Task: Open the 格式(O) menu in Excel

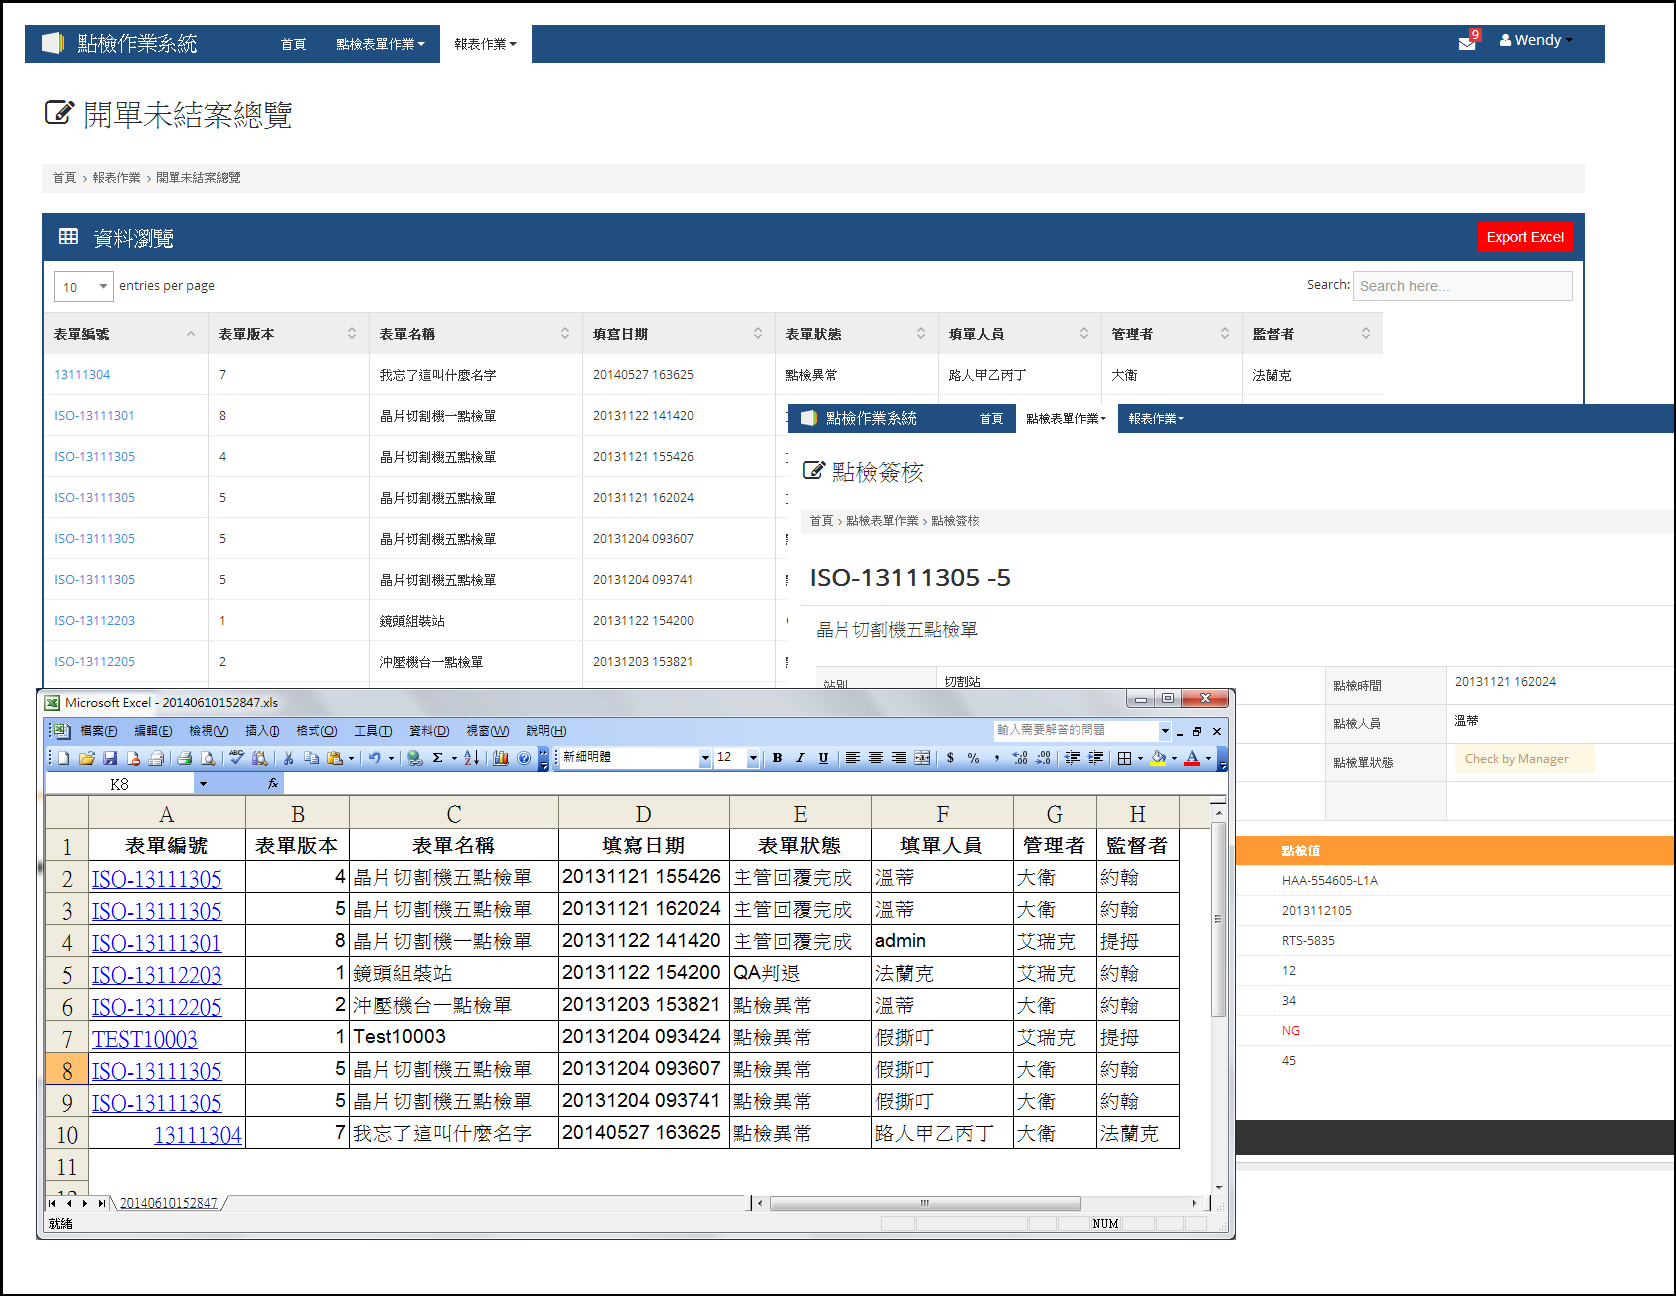Action: 316,731
